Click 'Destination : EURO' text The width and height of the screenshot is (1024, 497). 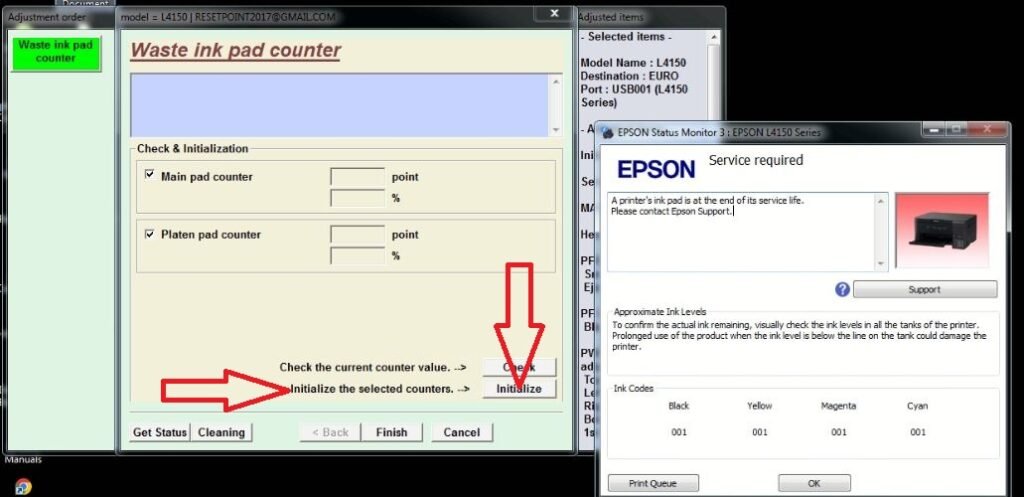click(x=630, y=76)
